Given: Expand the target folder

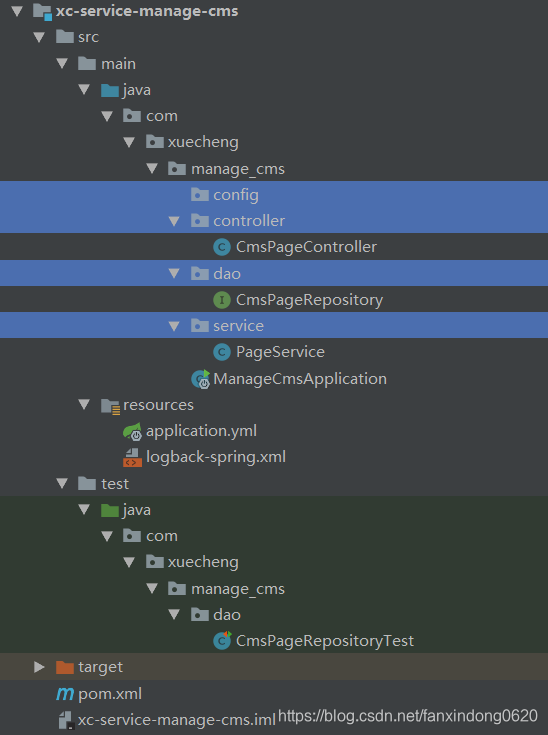Looking at the screenshot, I should [x=39, y=667].
